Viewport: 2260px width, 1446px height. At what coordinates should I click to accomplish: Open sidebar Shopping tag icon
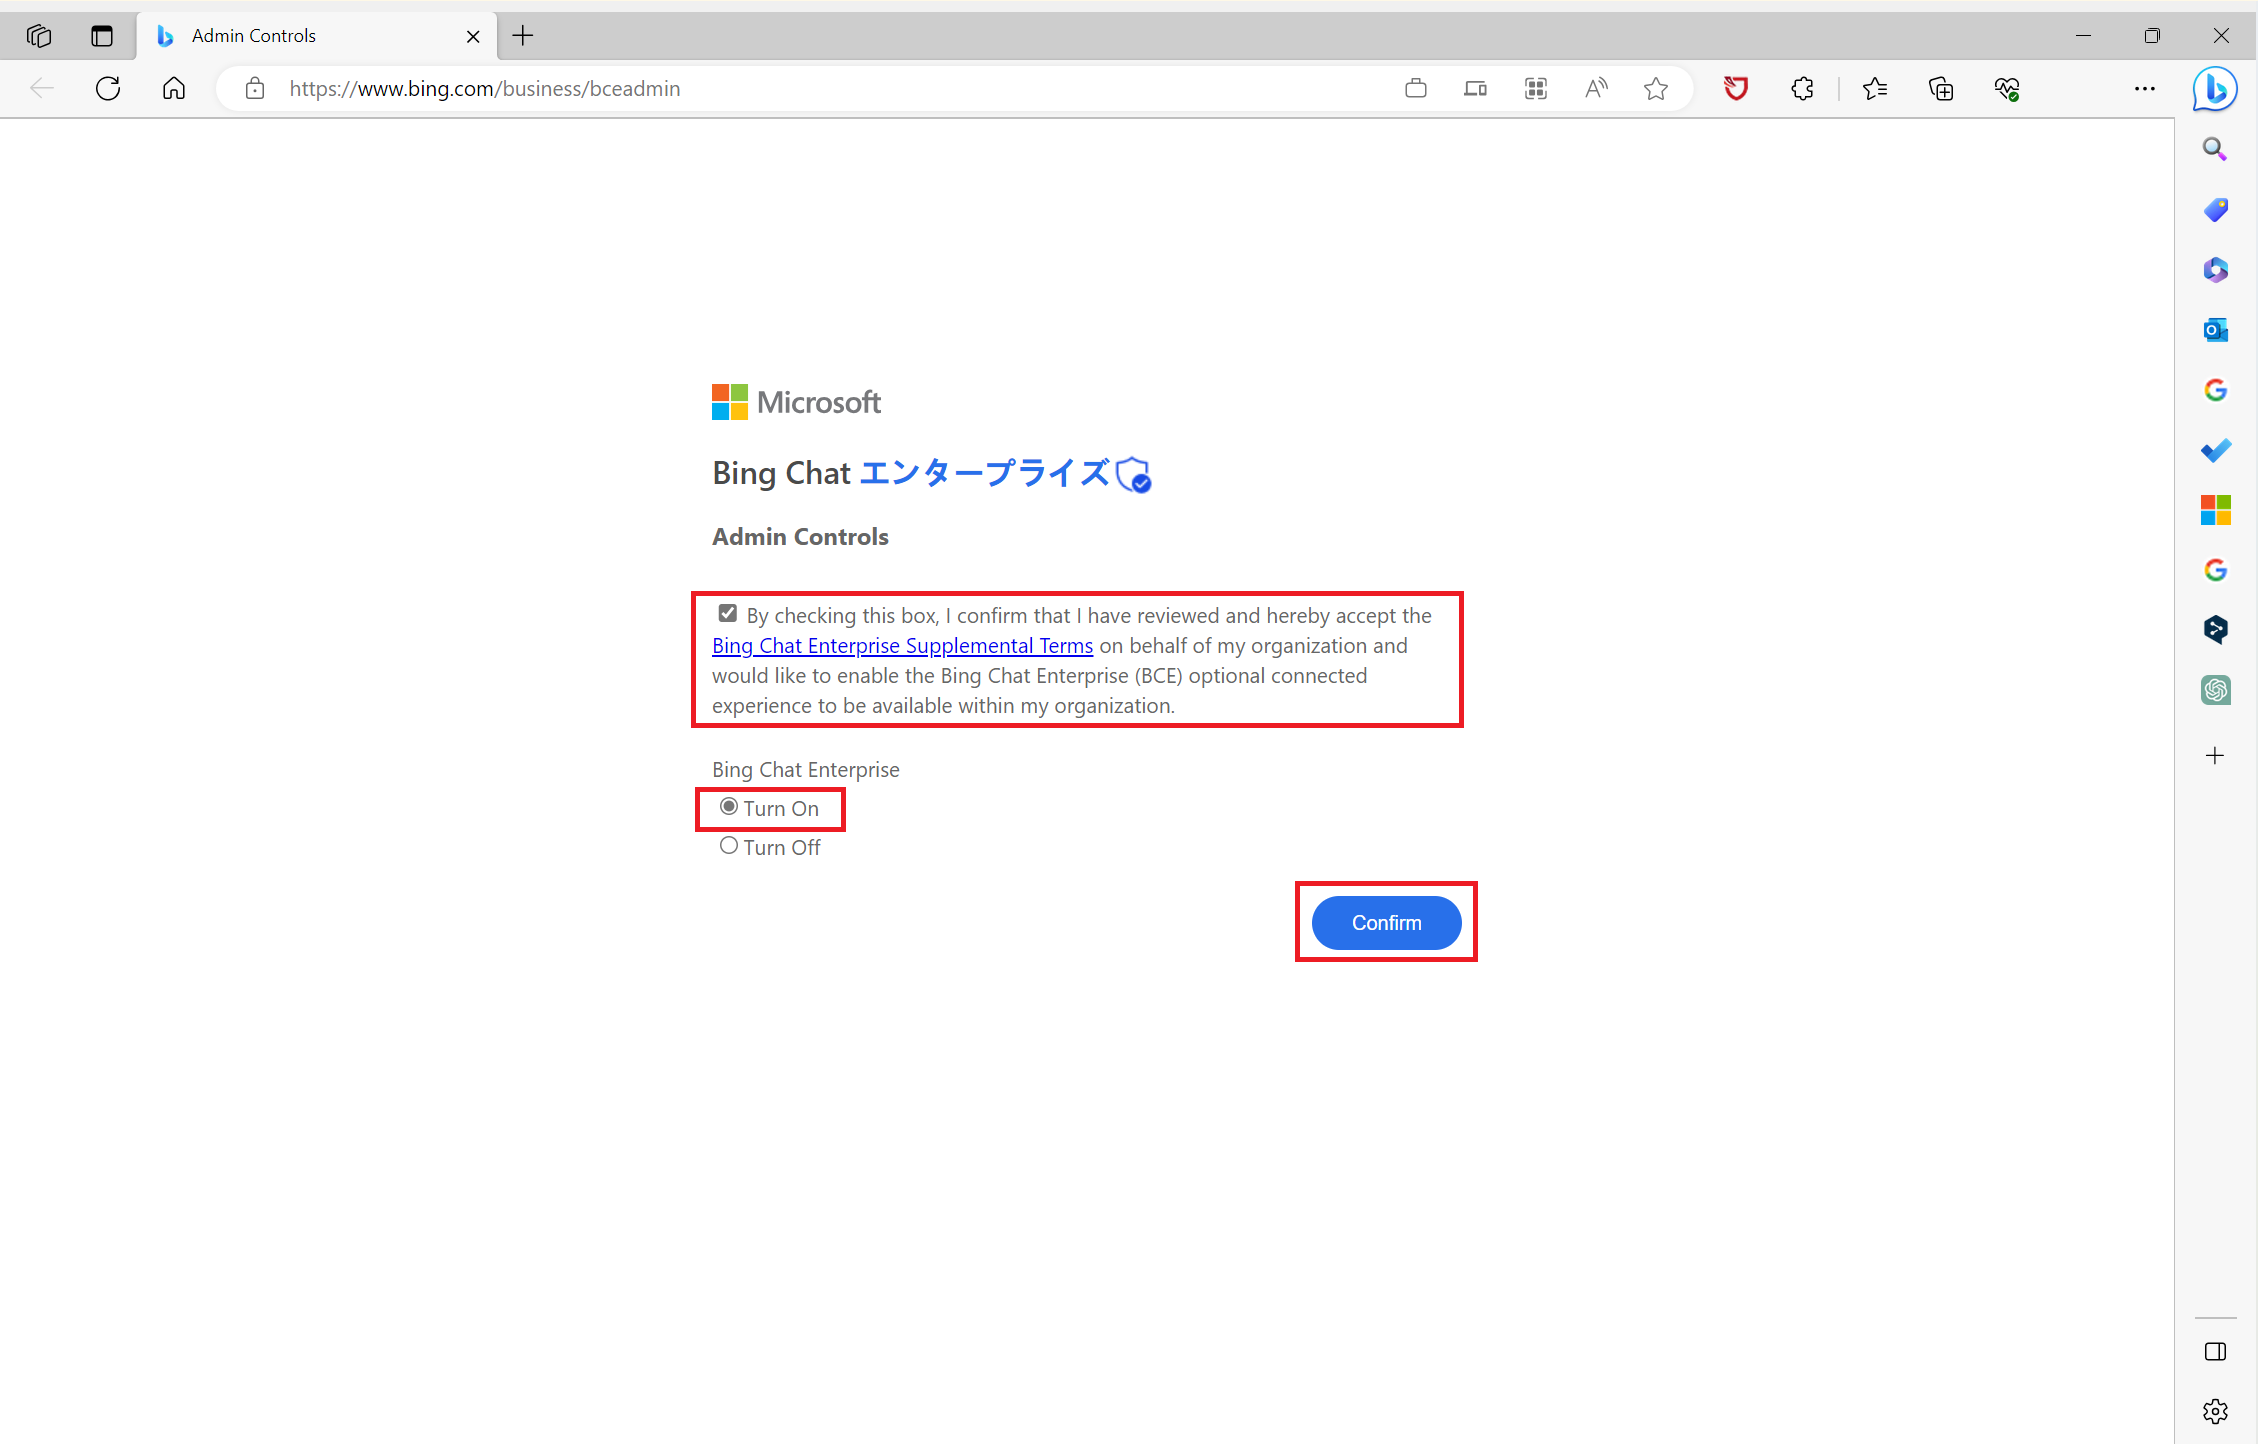(x=2215, y=210)
